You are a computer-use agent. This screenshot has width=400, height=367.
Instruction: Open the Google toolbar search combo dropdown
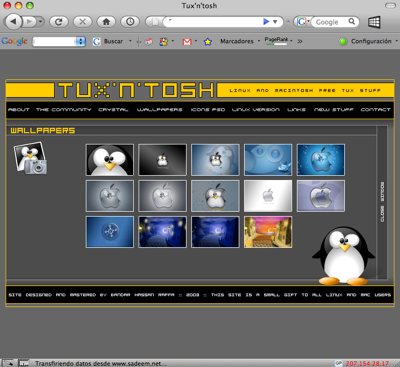80,42
